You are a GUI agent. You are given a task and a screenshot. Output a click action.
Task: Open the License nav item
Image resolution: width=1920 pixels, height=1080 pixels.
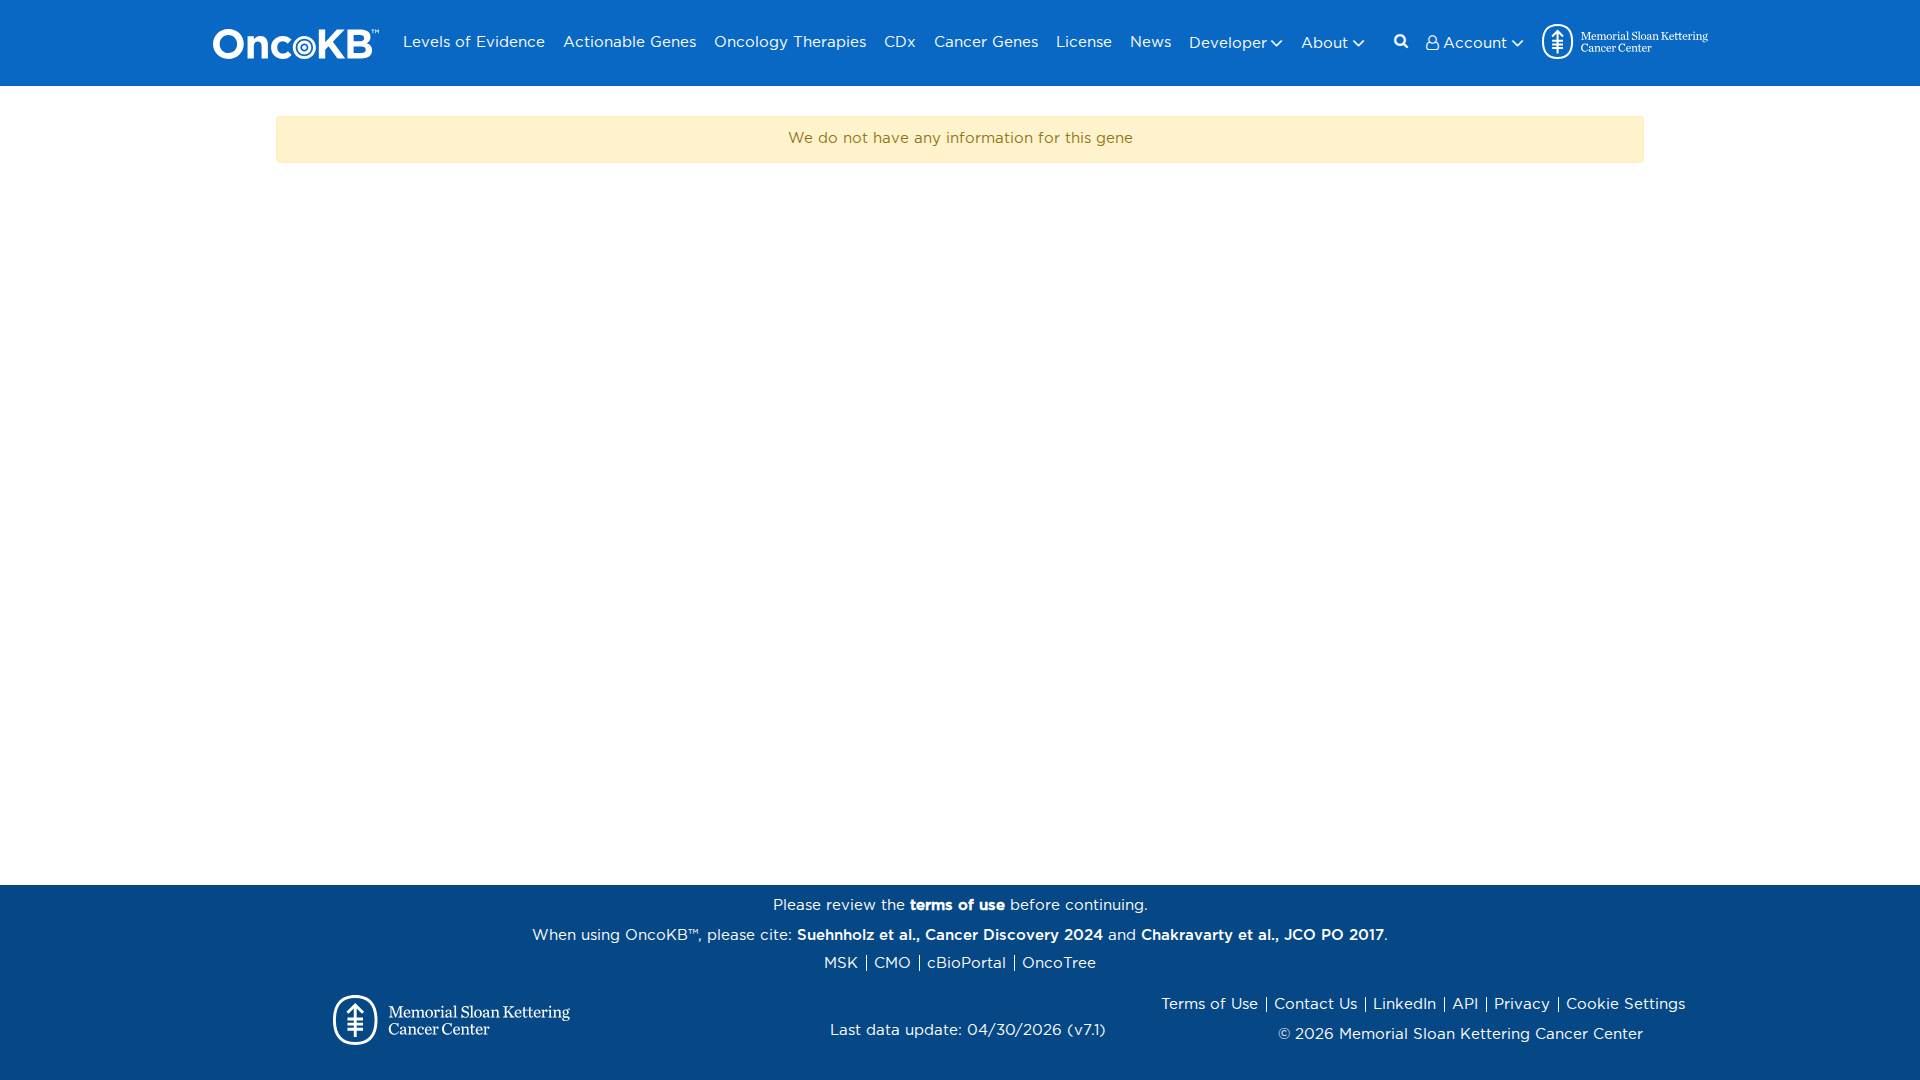(x=1084, y=42)
